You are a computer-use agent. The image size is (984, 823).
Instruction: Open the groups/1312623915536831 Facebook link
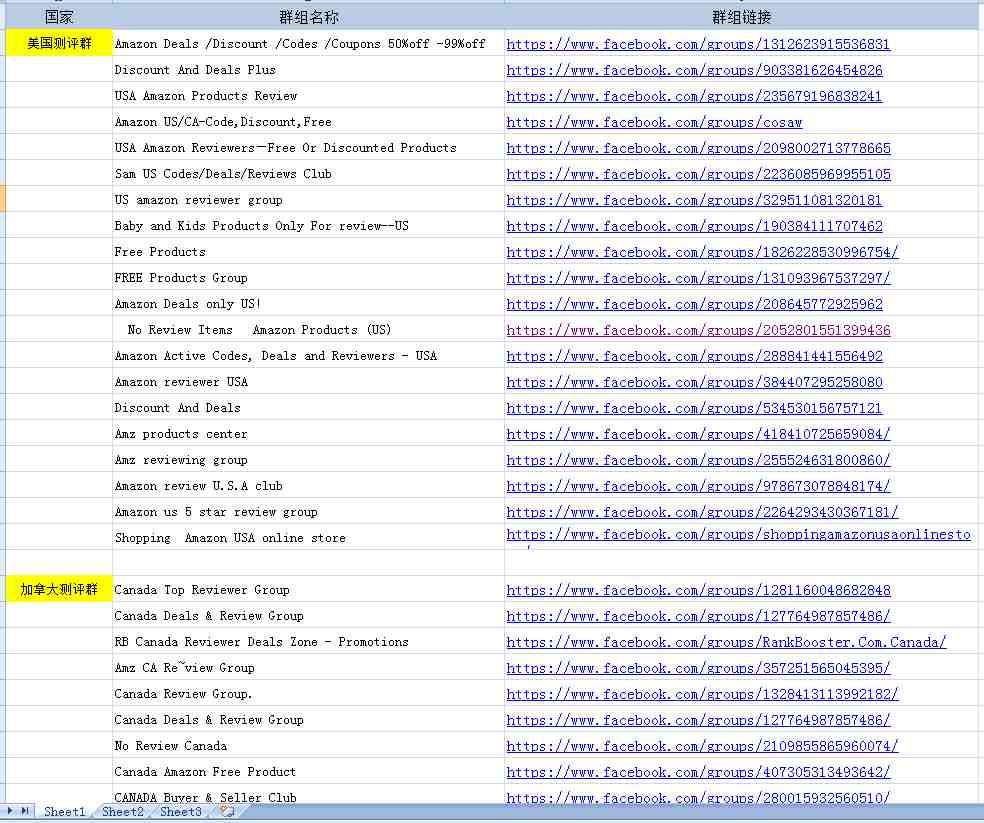tap(698, 44)
